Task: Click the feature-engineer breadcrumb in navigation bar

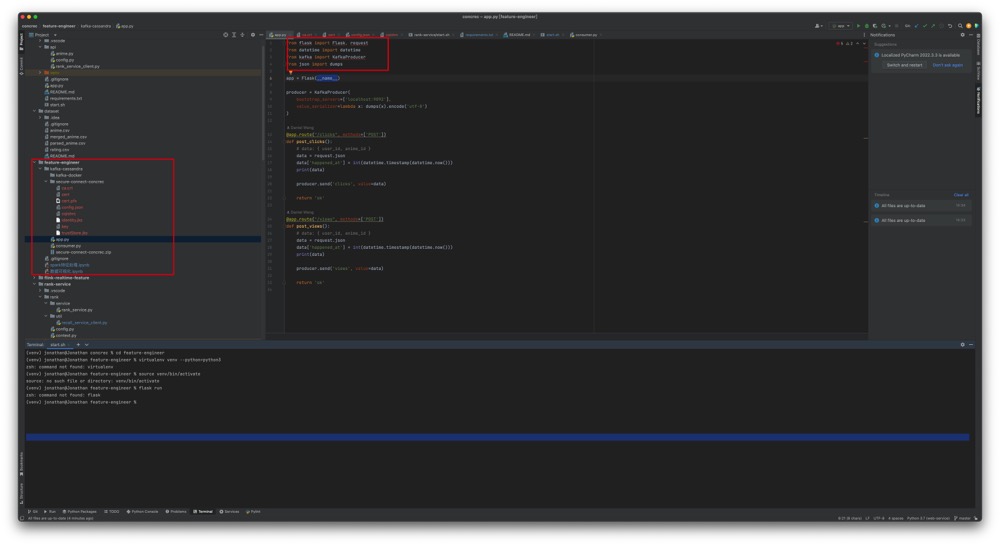Action: (59, 26)
